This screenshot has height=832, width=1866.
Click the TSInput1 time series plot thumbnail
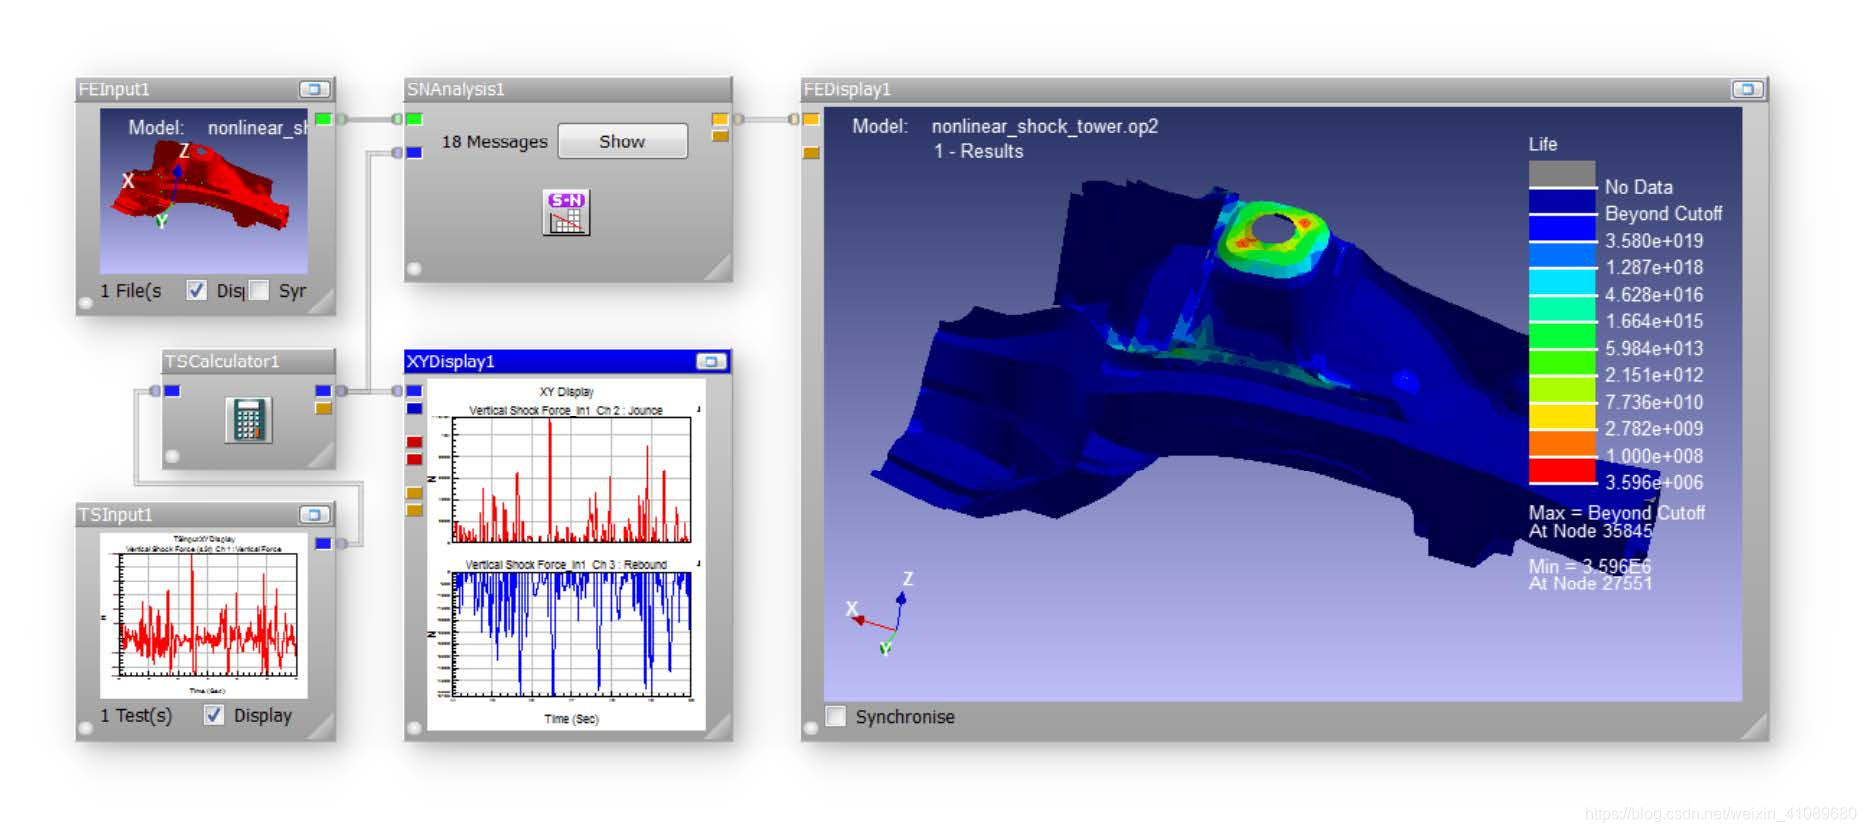[204, 615]
